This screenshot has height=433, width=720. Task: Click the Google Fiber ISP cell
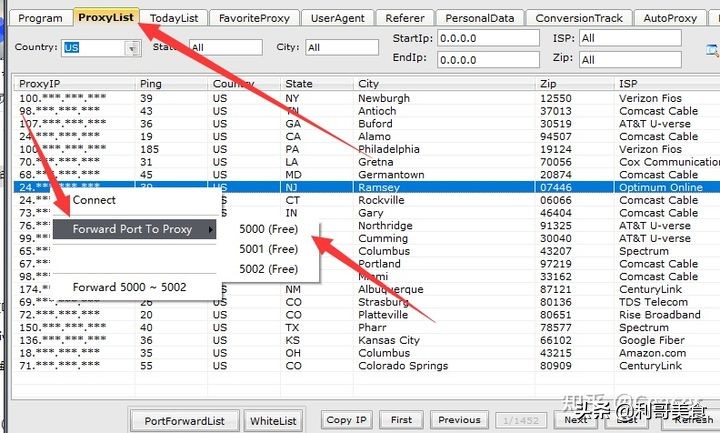[x=652, y=341]
